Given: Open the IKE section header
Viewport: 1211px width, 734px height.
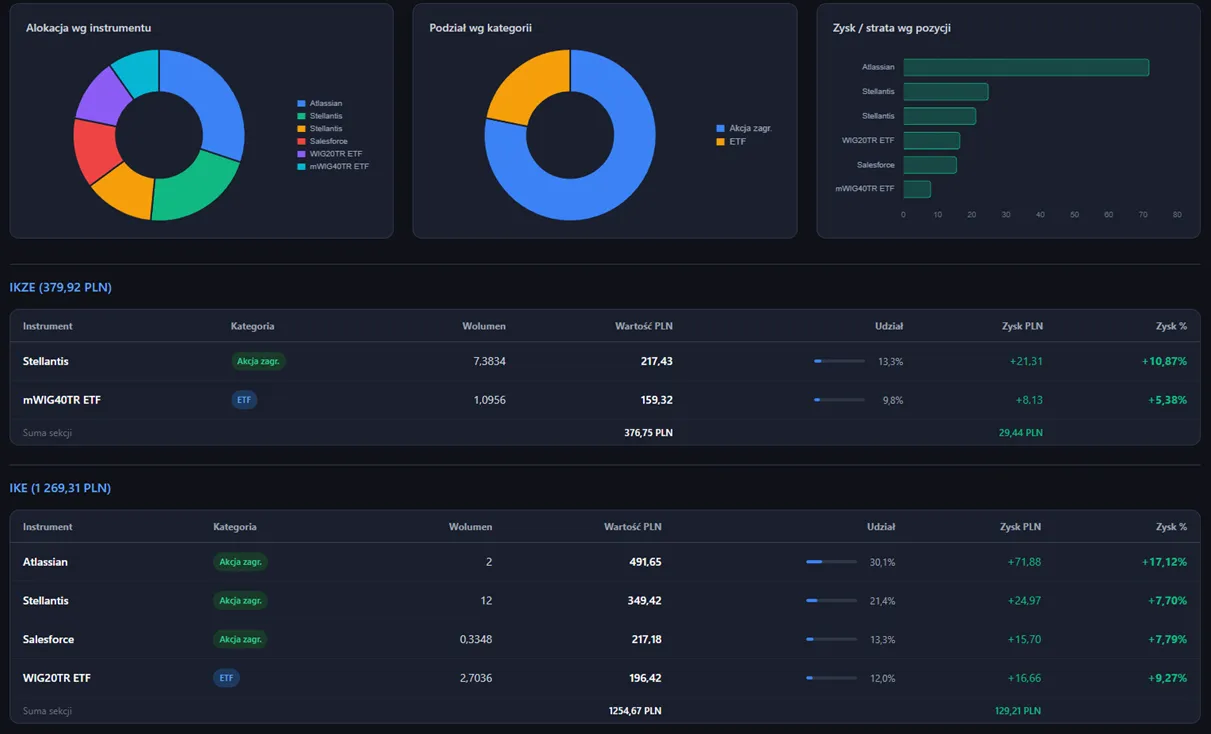Looking at the screenshot, I should (60, 489).
